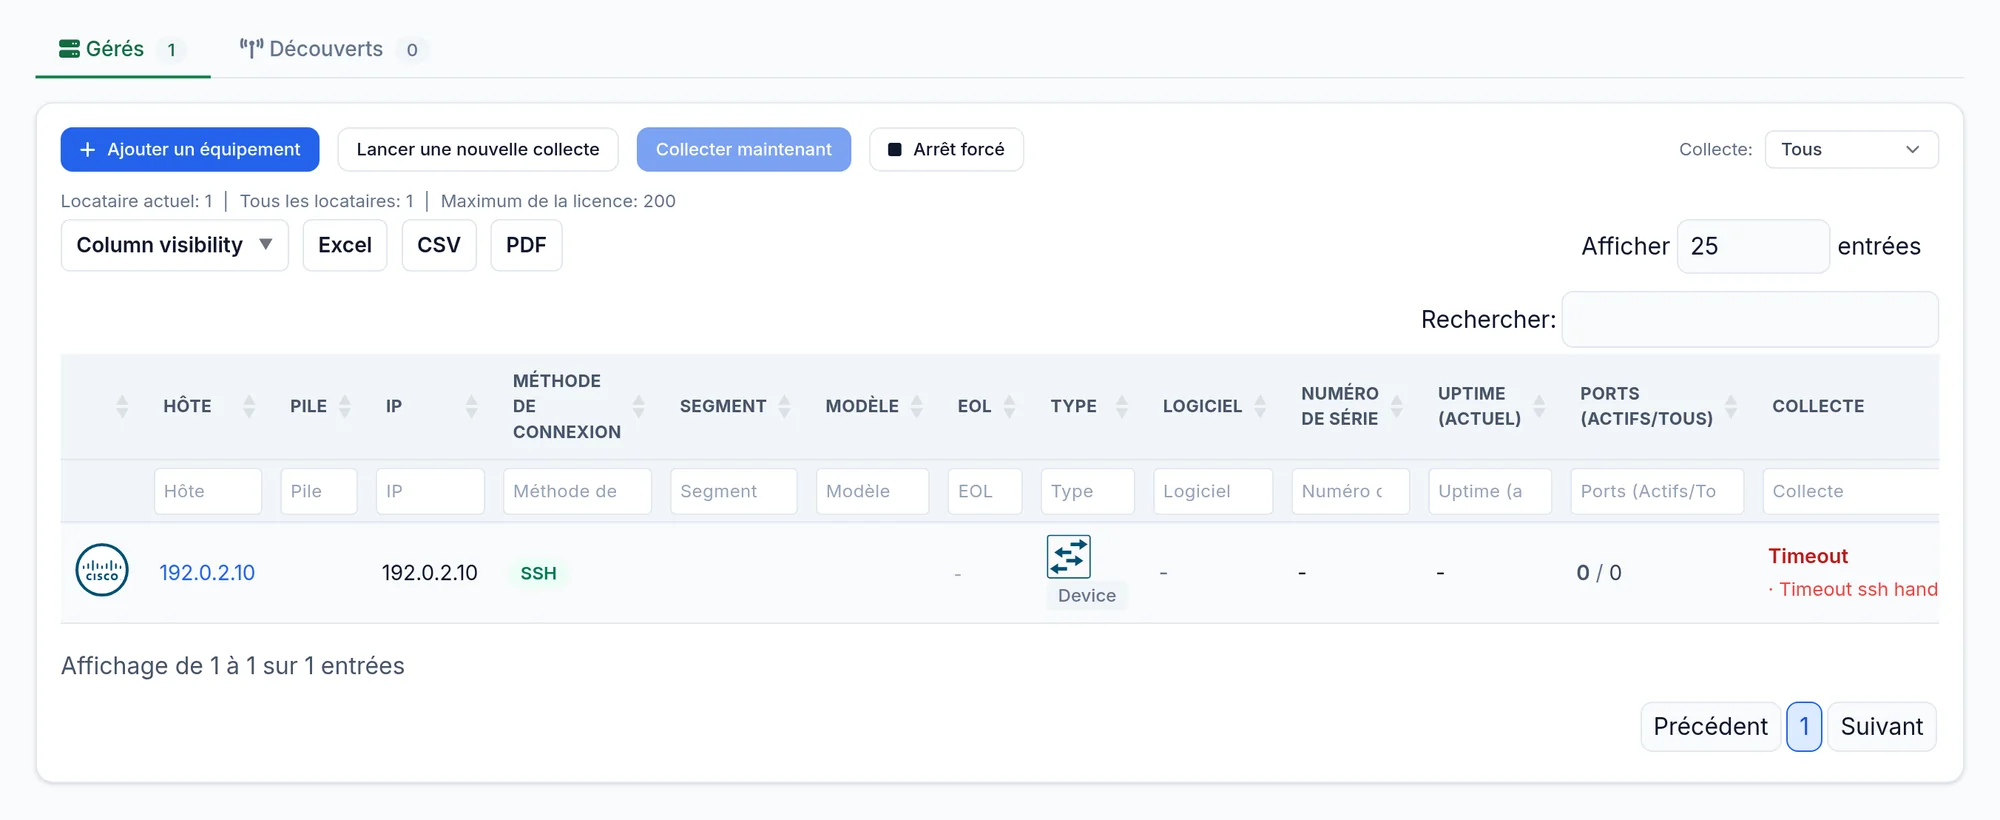
Task: Focus the Logiciel column filter field
Action: click(x=1213, y=491)
